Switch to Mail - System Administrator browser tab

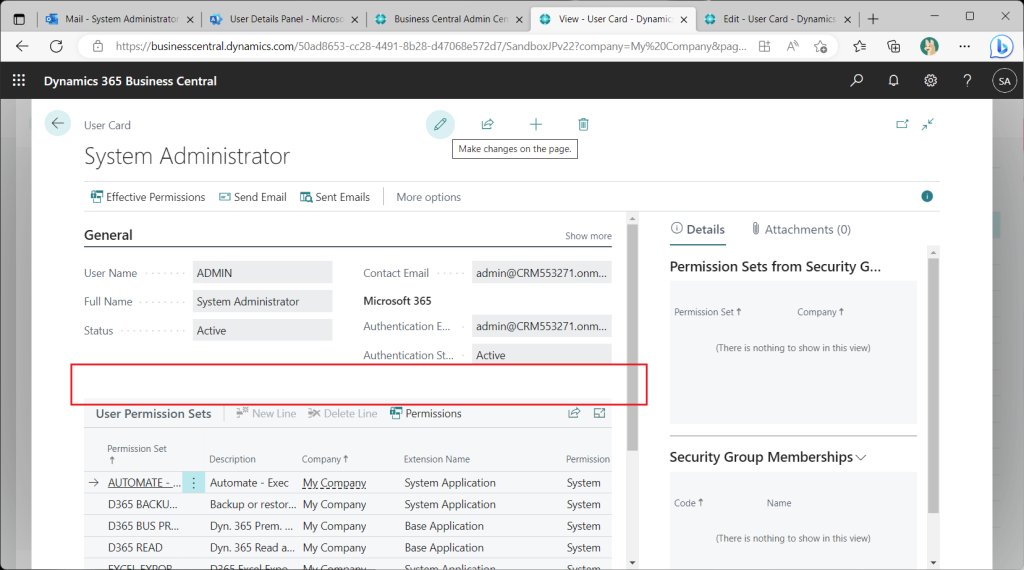coord(120,19)
